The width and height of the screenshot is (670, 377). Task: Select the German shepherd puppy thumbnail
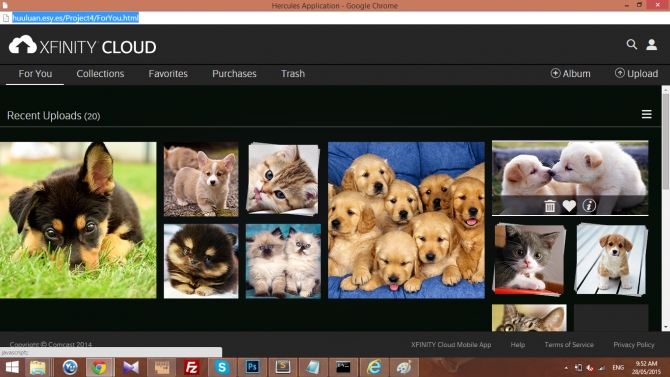(x=78, y=220)
